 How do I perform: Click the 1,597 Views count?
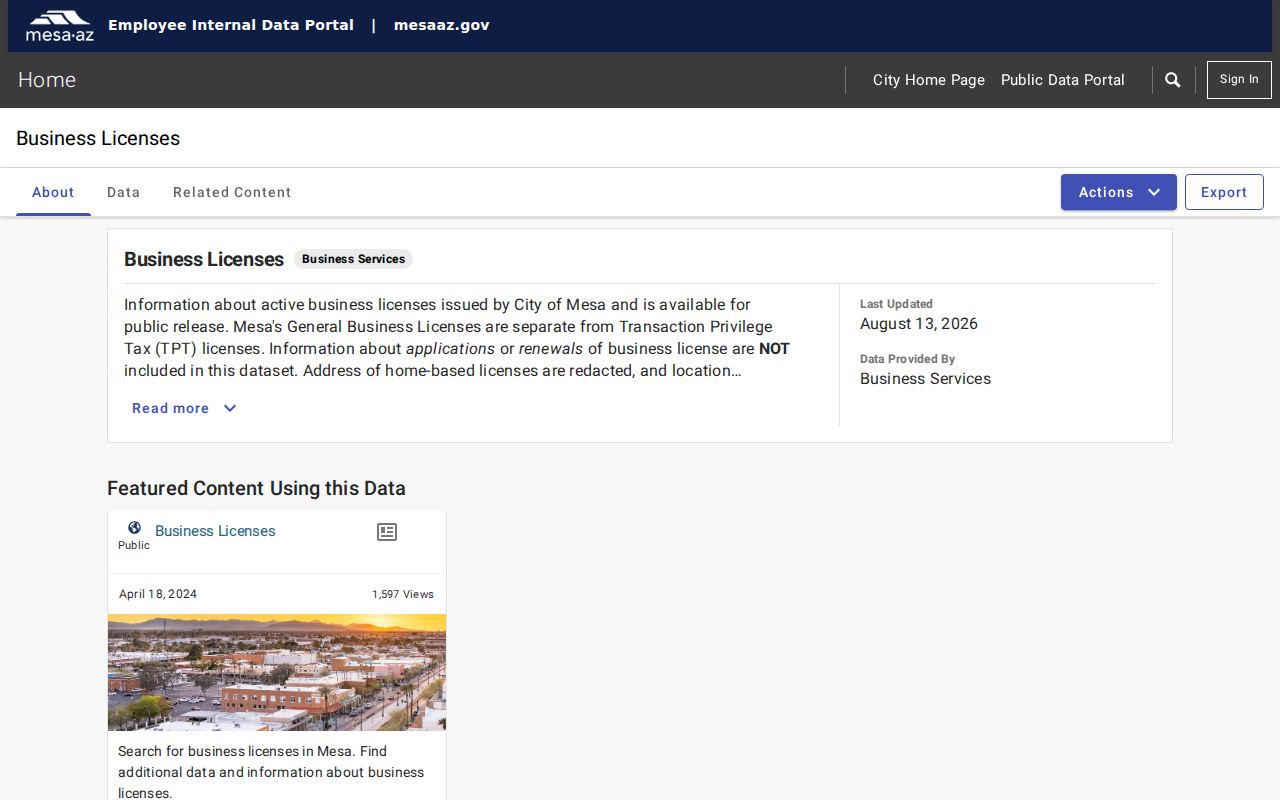[403, 594]
